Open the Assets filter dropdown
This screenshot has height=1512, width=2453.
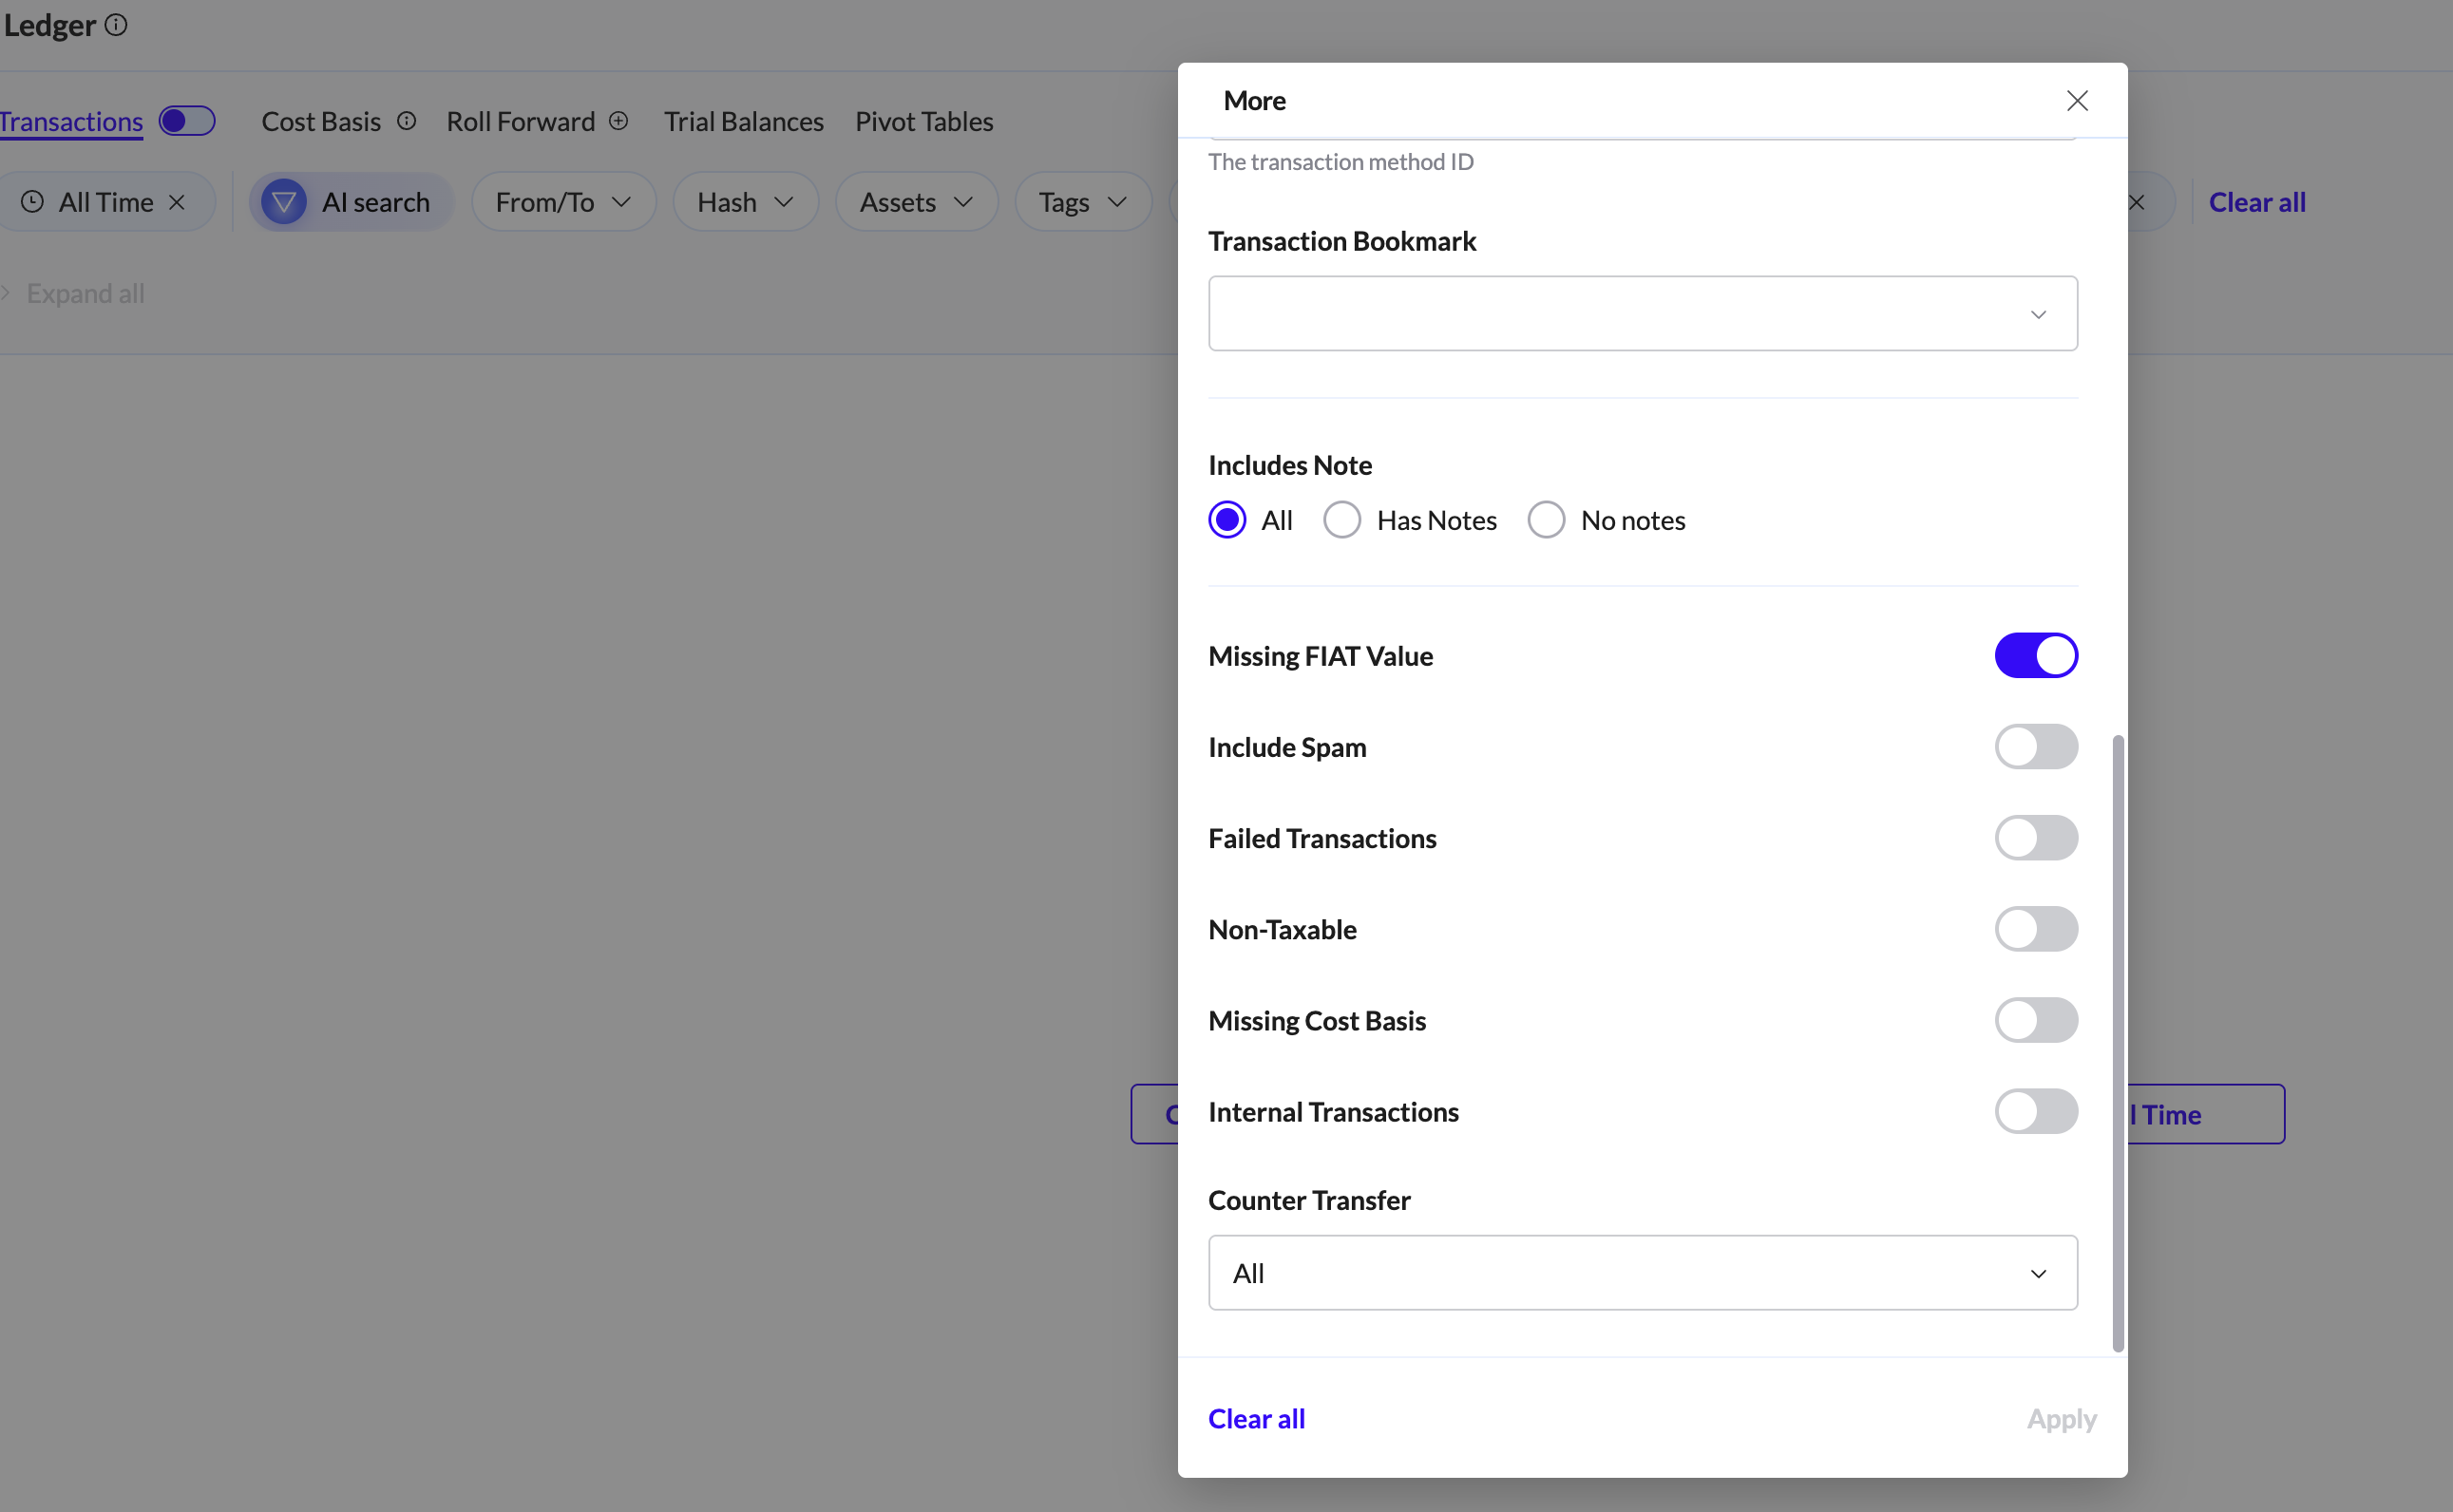917,202
